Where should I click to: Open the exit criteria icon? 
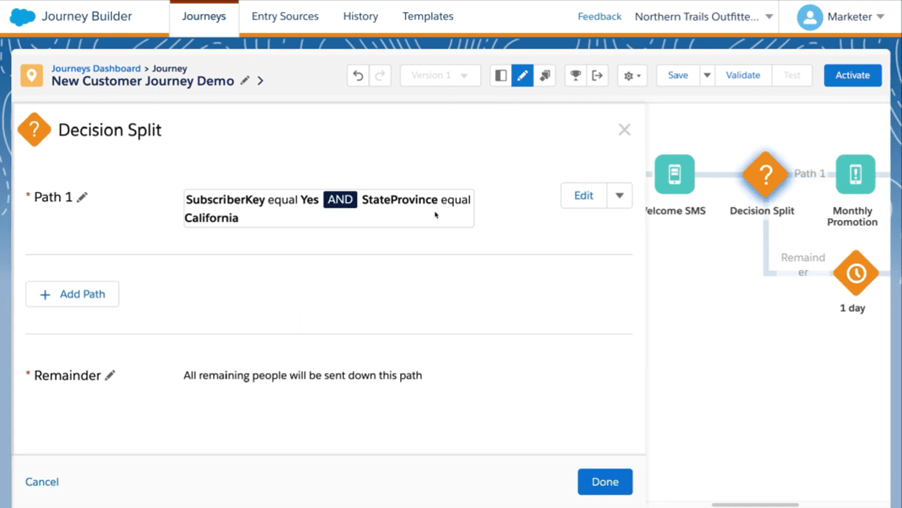[x=597, y=75]
